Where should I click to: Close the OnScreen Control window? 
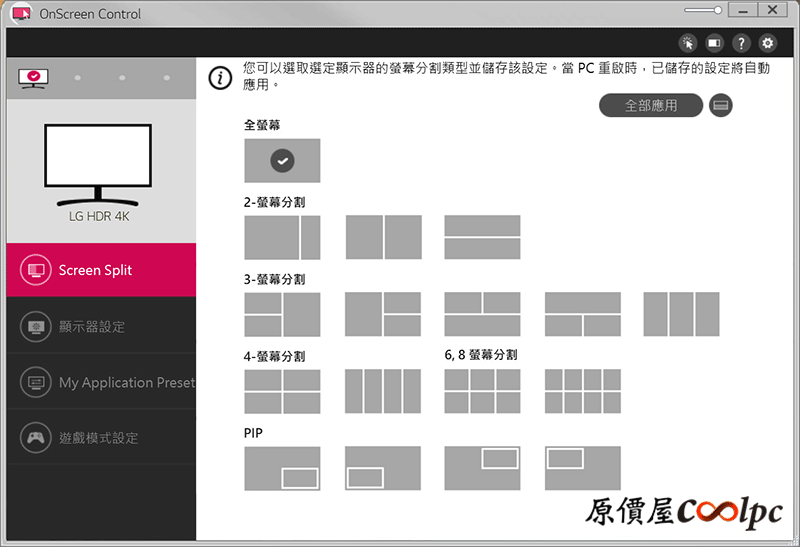(772, 10)
